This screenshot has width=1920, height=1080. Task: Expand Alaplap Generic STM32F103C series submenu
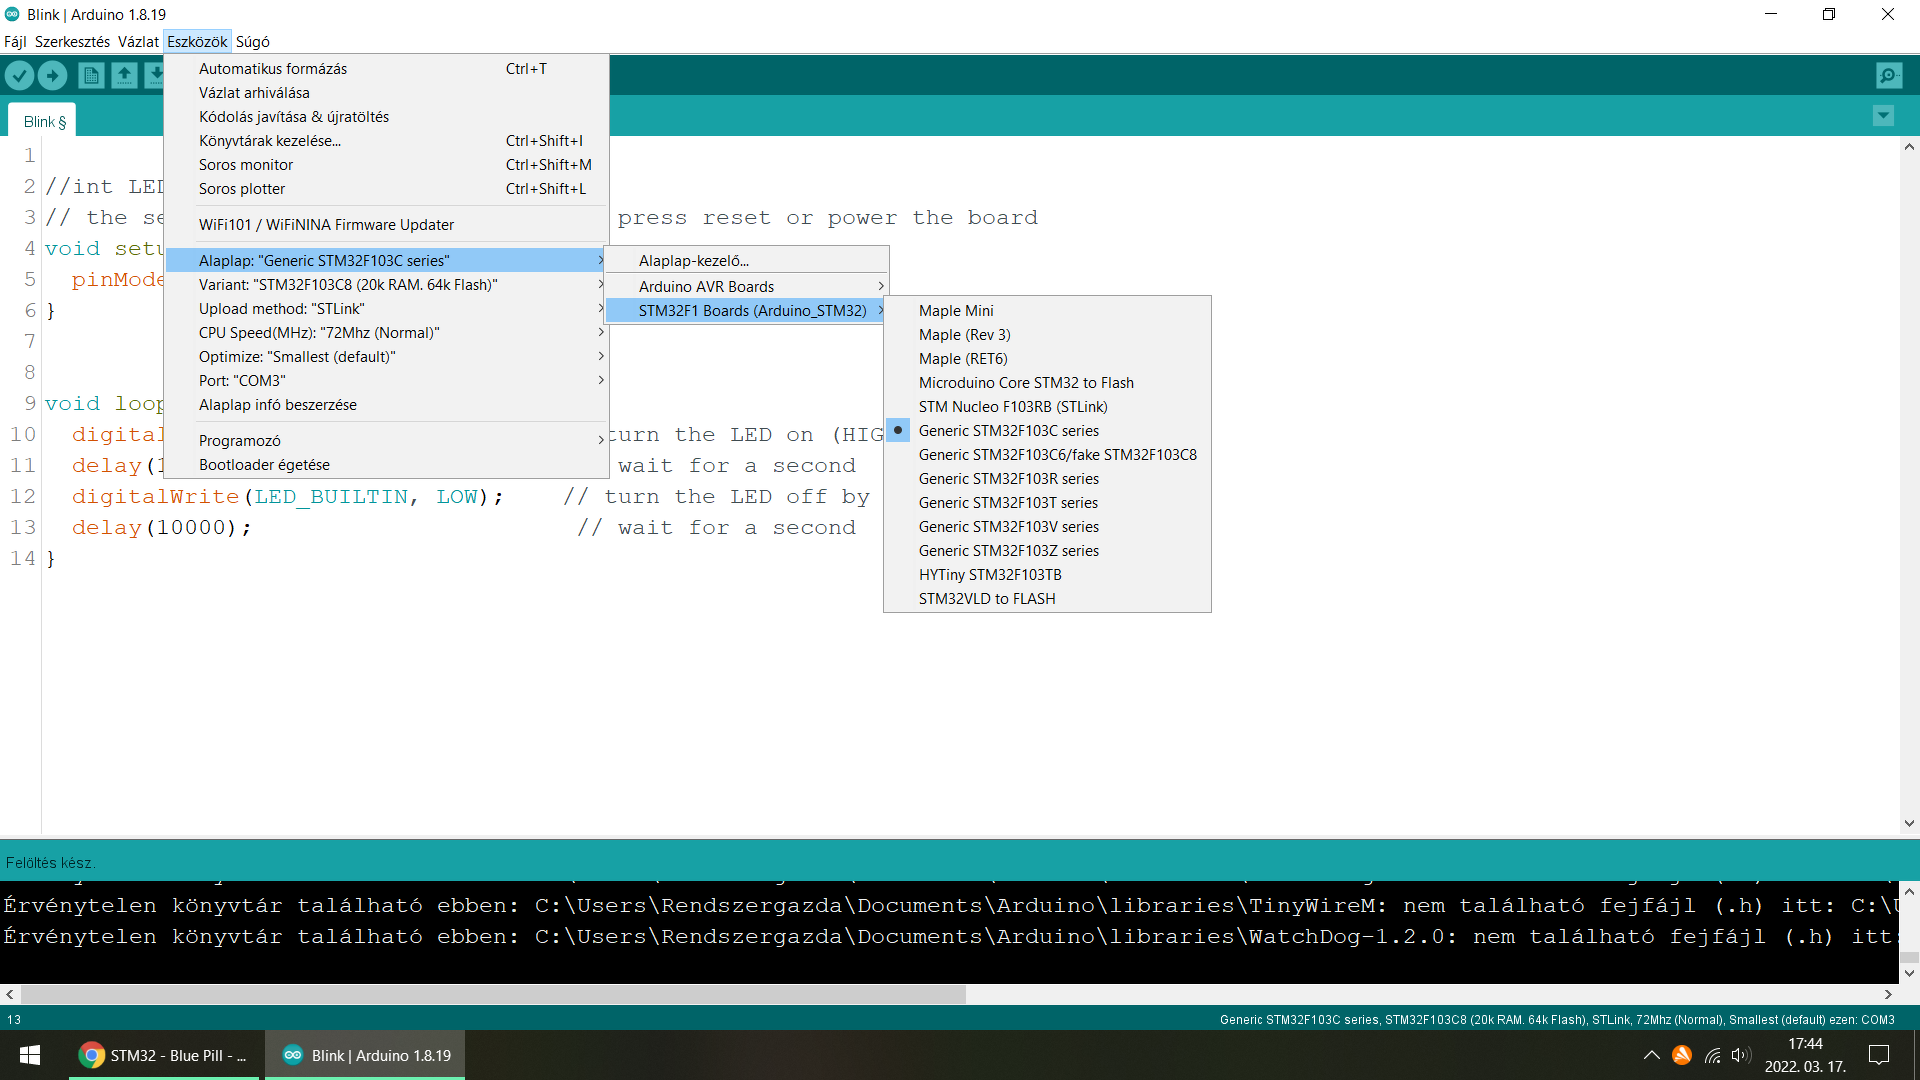point(386,261)
